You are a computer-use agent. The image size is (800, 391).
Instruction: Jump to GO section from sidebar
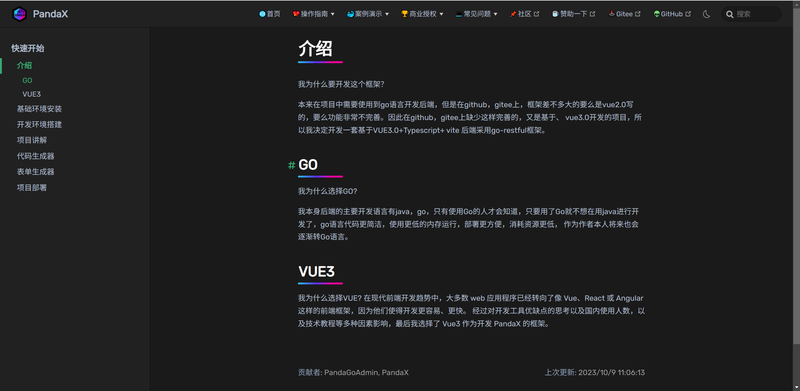click(x=27, y=81)
